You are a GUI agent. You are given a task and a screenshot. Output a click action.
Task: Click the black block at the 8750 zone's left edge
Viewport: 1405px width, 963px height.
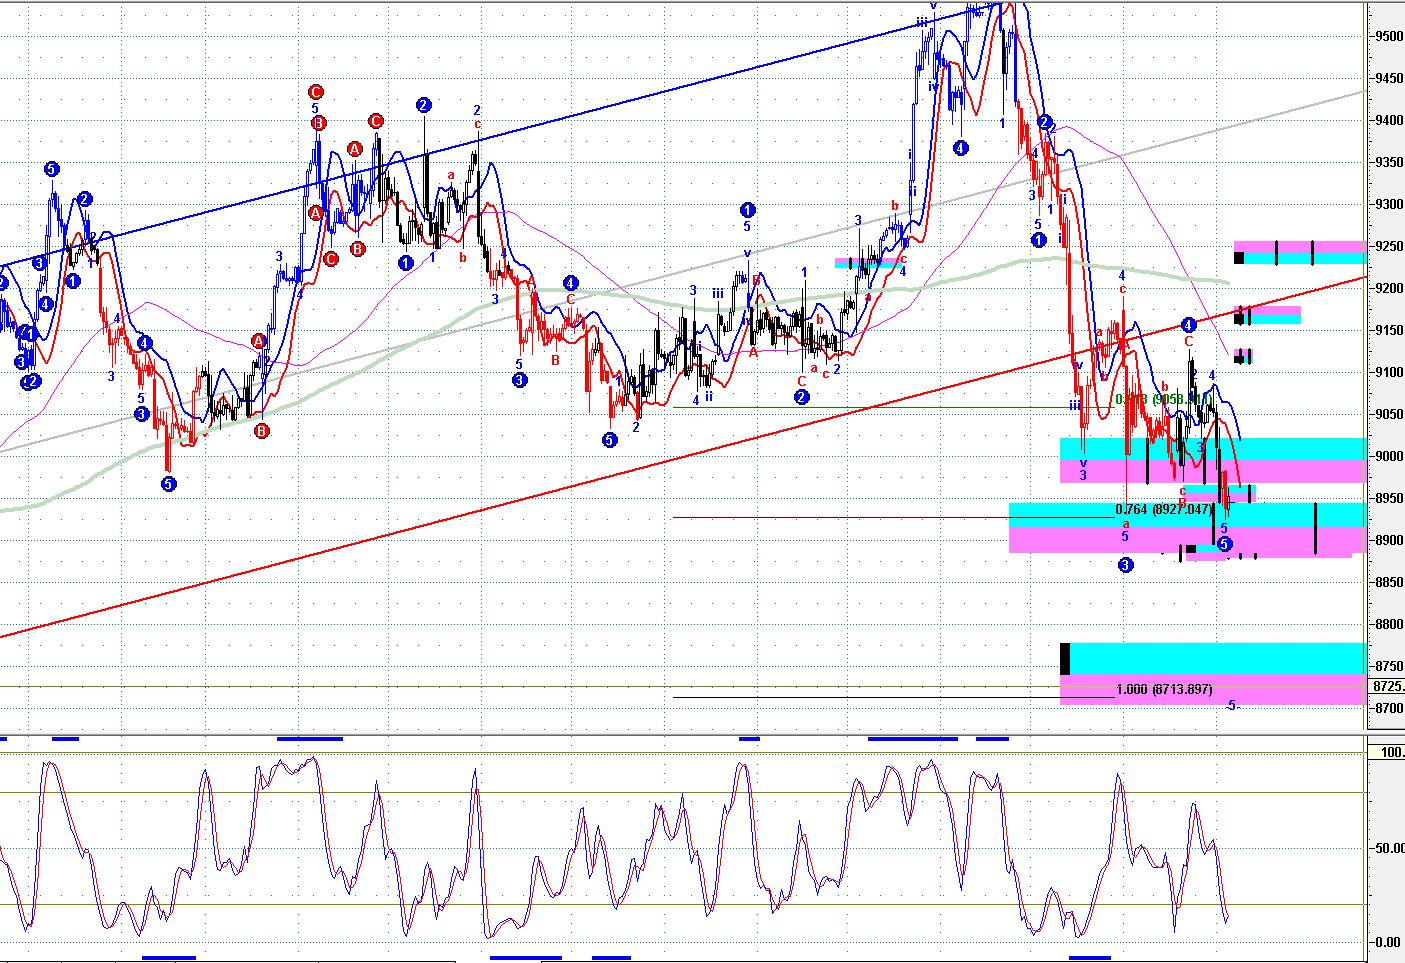coord(1065,658)
